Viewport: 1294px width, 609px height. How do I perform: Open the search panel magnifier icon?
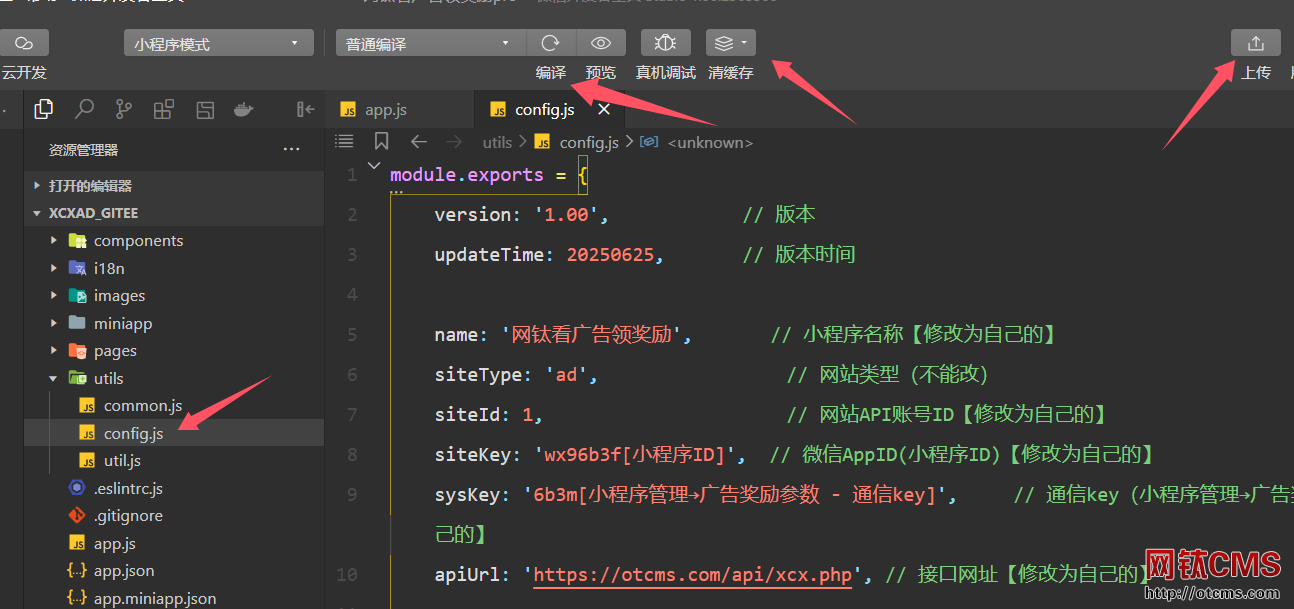84,109
